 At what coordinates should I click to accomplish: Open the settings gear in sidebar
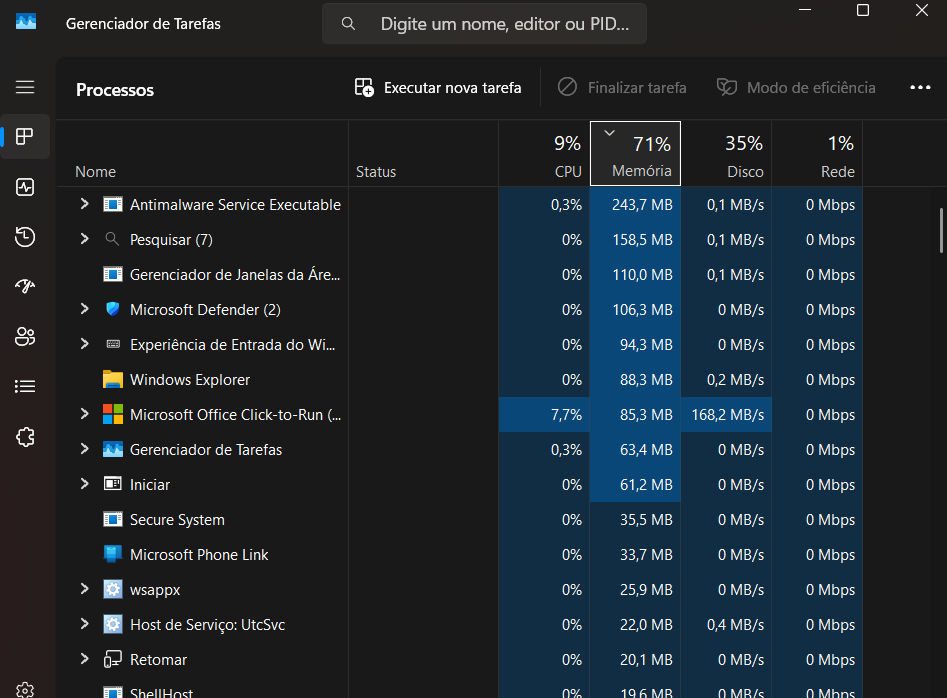(x=25, y=689)
